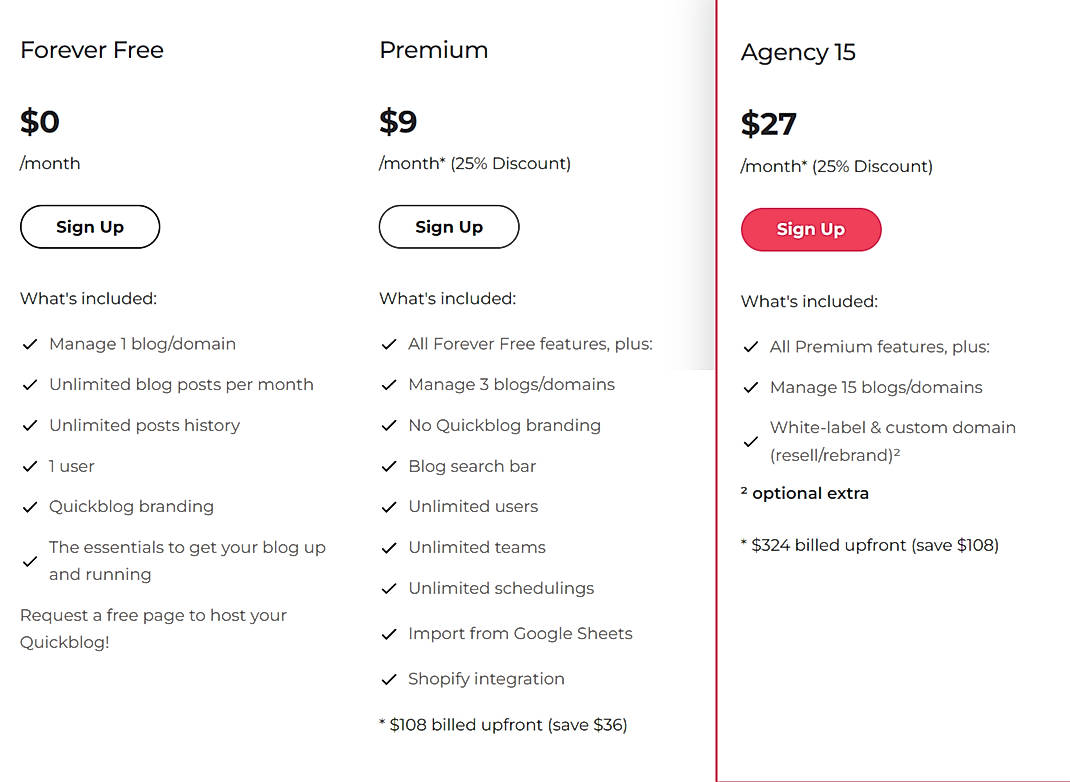1070x782 pixels.
Task: Click the checkmark beside Unlimited blog posts
Action: [30, 385]
